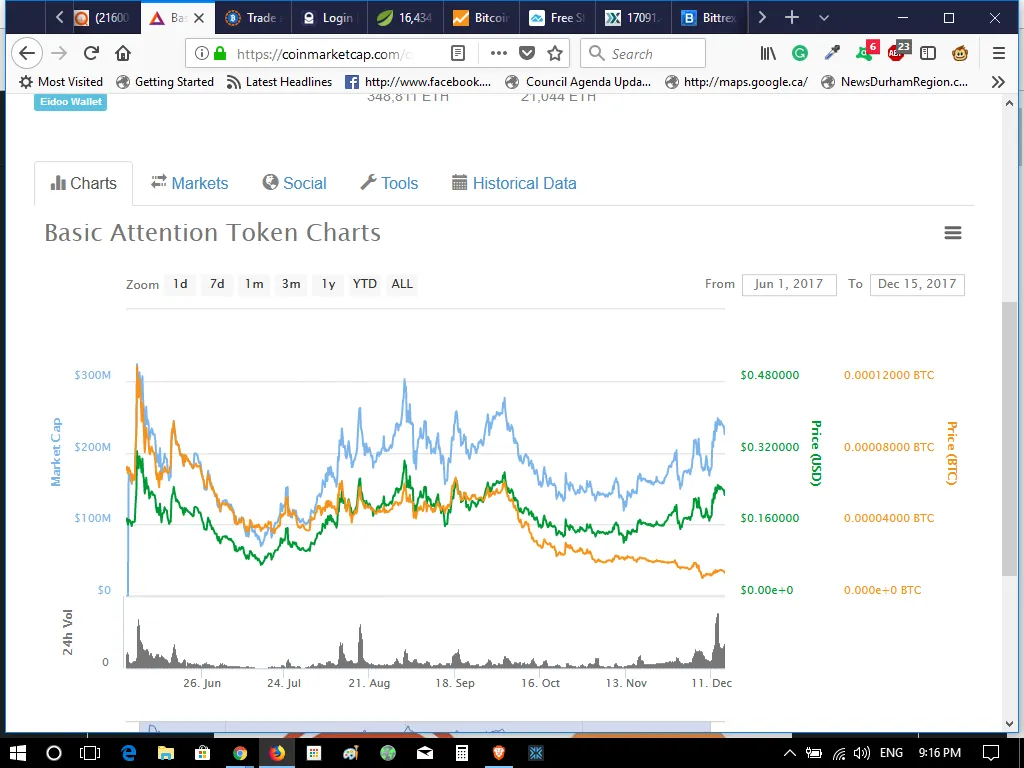1024x768 pixels.
Task: Activate the eyedropper color picker extension
Action: (x=832, y=53)
